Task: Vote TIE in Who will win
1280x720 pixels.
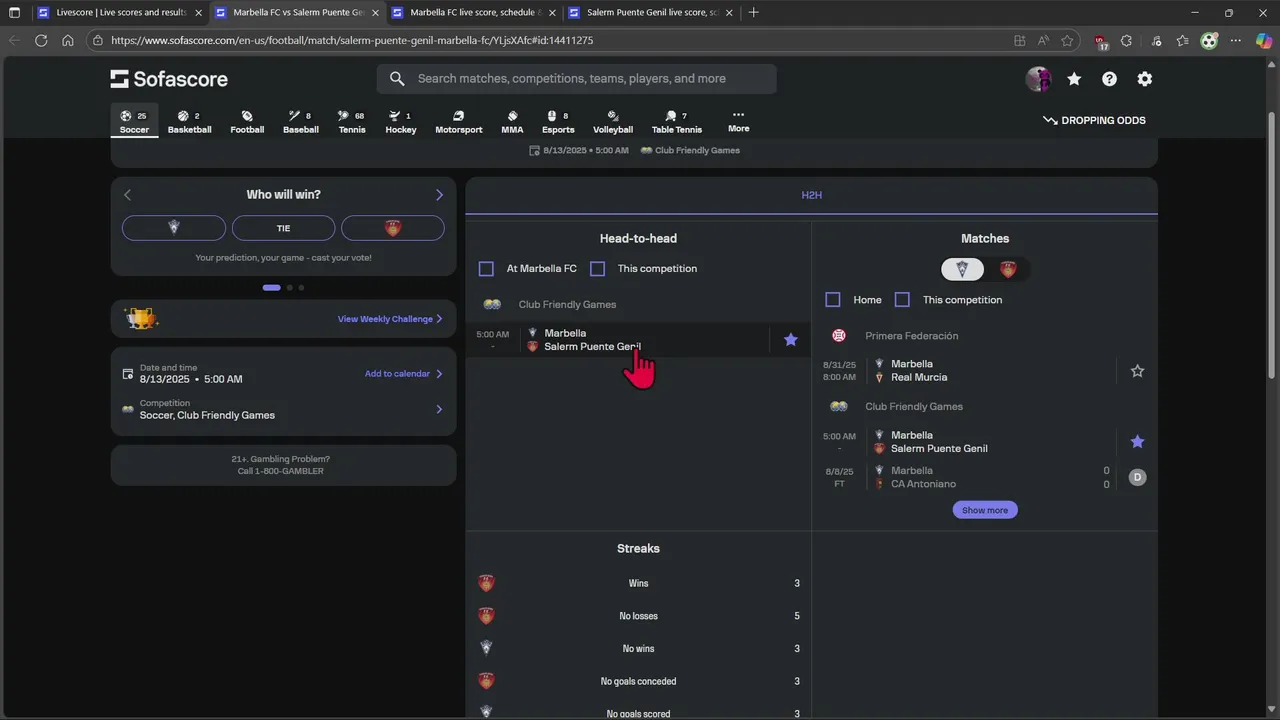Action: [x=283, y=228]
